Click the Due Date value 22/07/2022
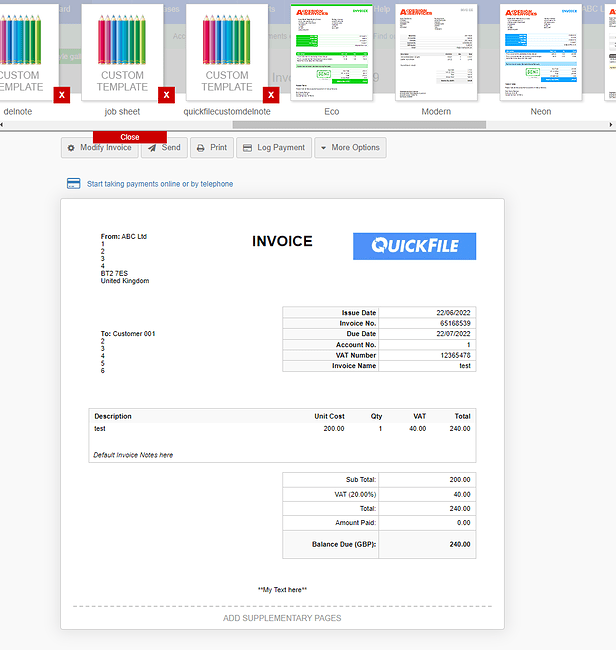The image size is (616, 650). [x=453, y=334]
